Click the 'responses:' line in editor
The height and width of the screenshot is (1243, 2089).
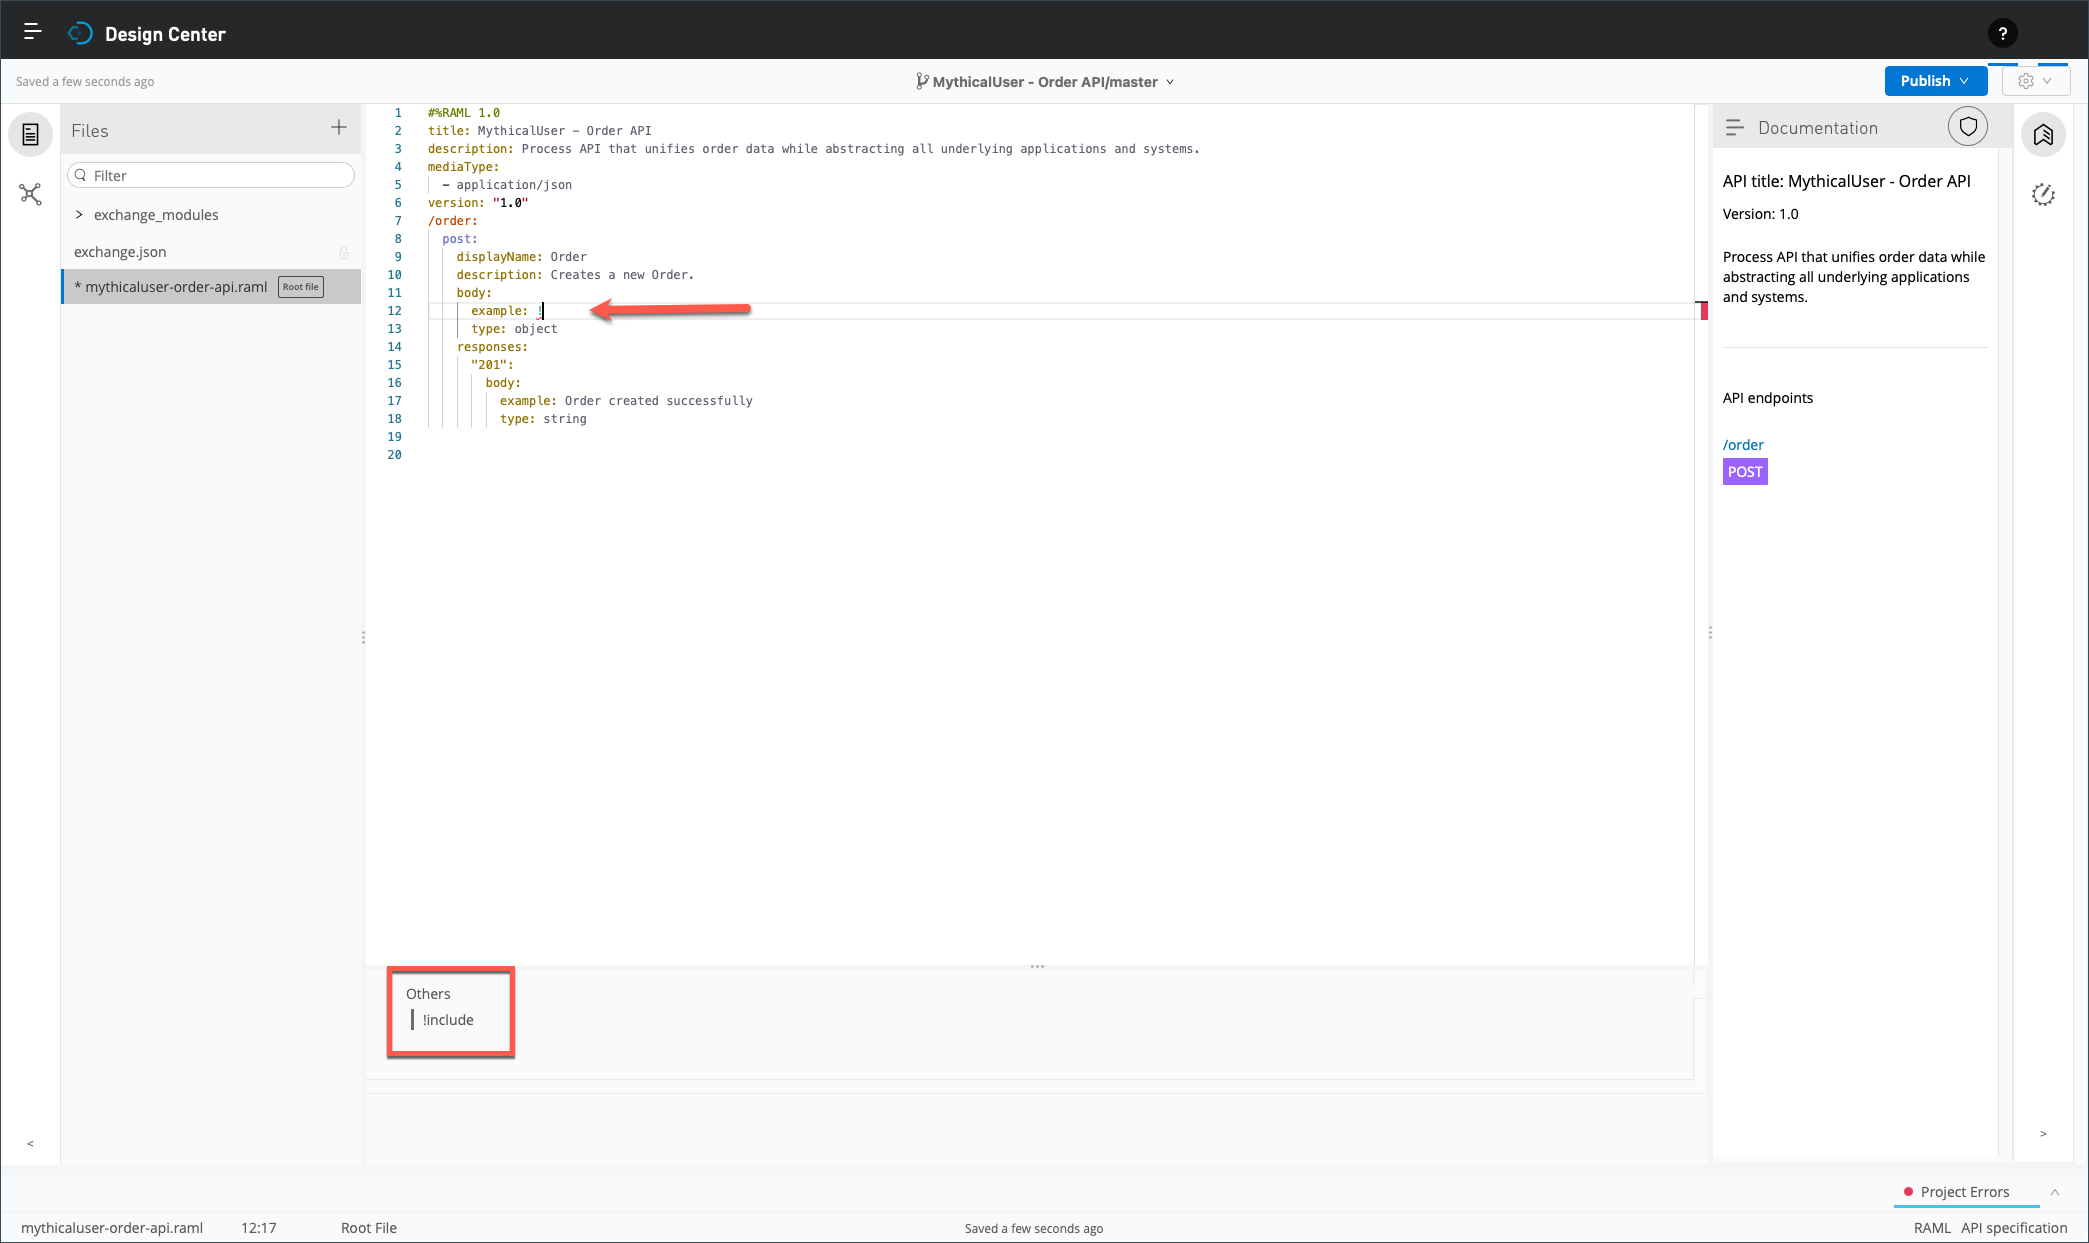point(492,347)
